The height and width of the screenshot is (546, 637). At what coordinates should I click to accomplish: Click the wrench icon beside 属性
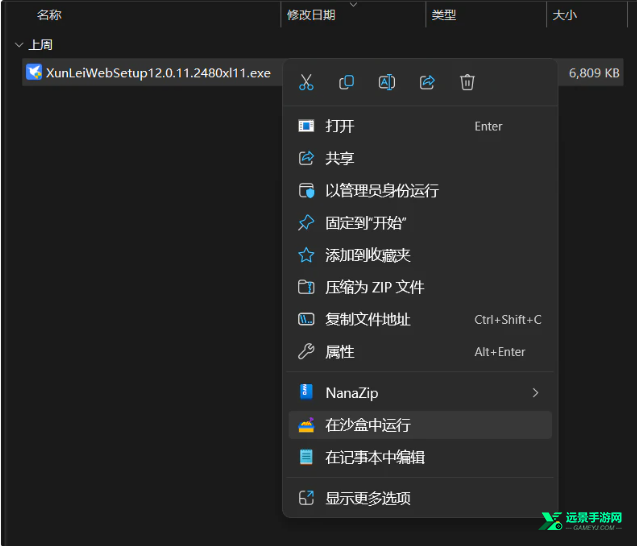coord(306,351)
